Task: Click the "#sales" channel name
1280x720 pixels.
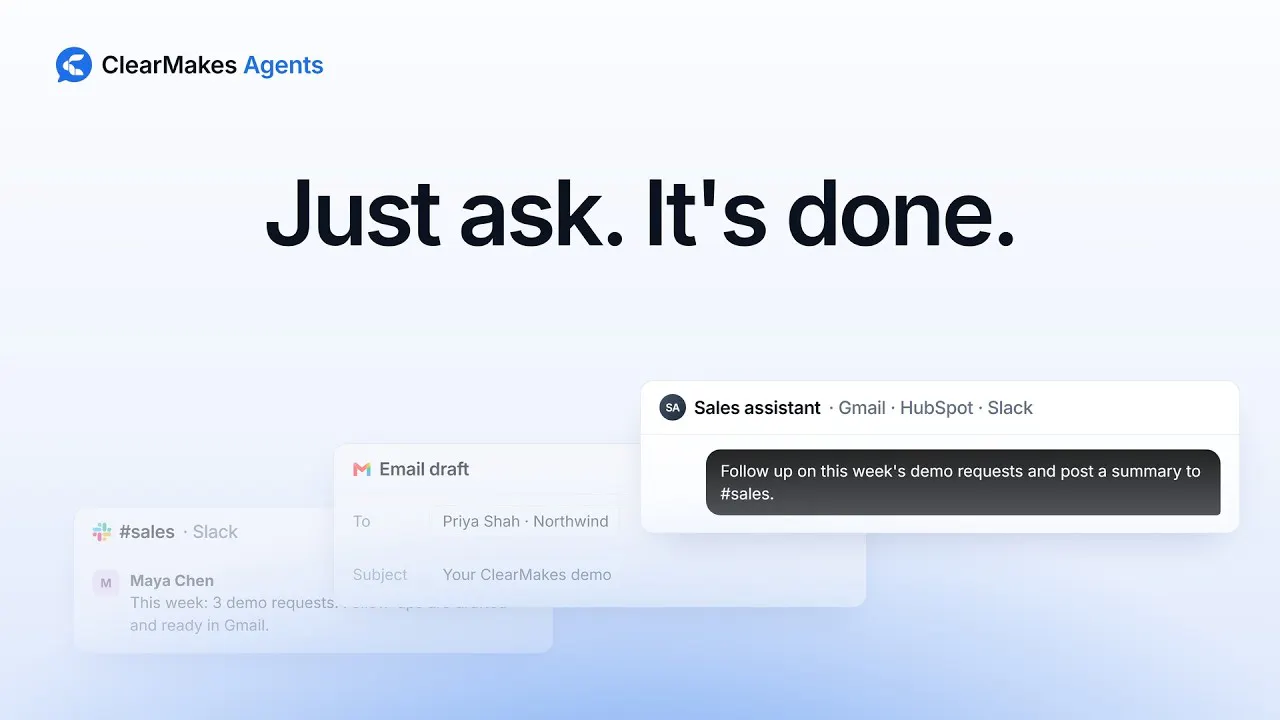Action: point(147,532)
